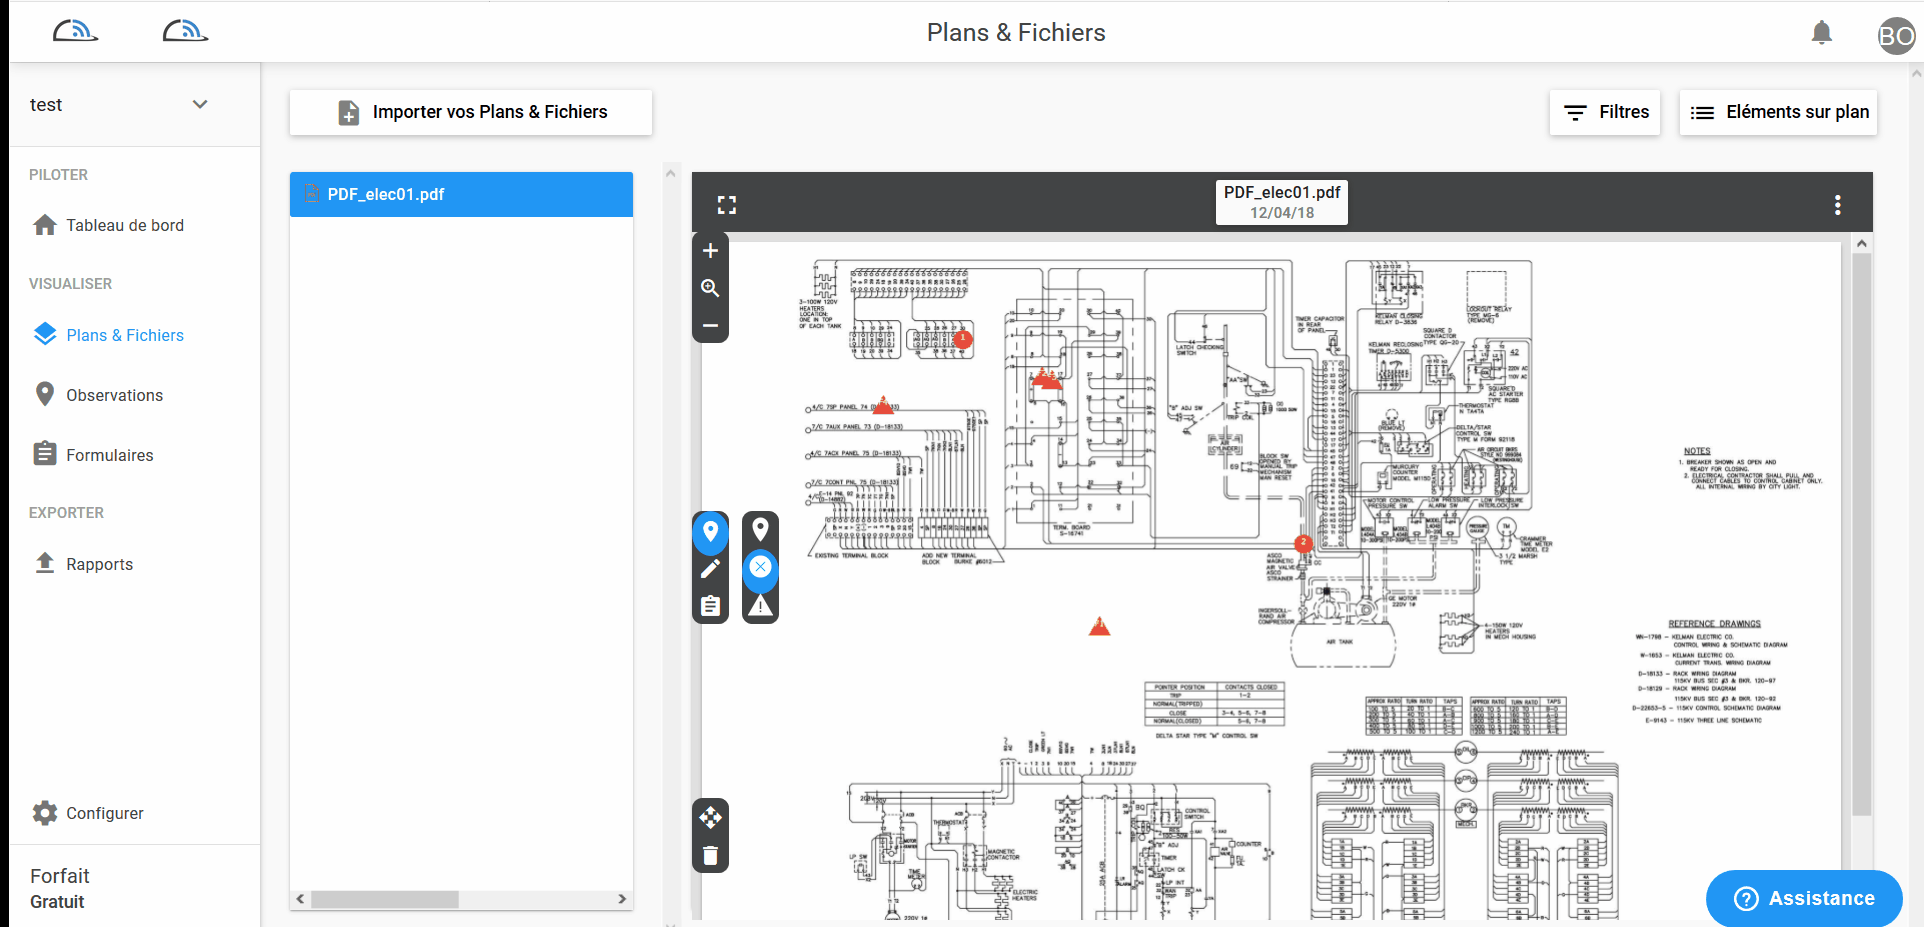Click the Tableau de bord home icon
This screenshot has height=927, width=1924.
45,225
